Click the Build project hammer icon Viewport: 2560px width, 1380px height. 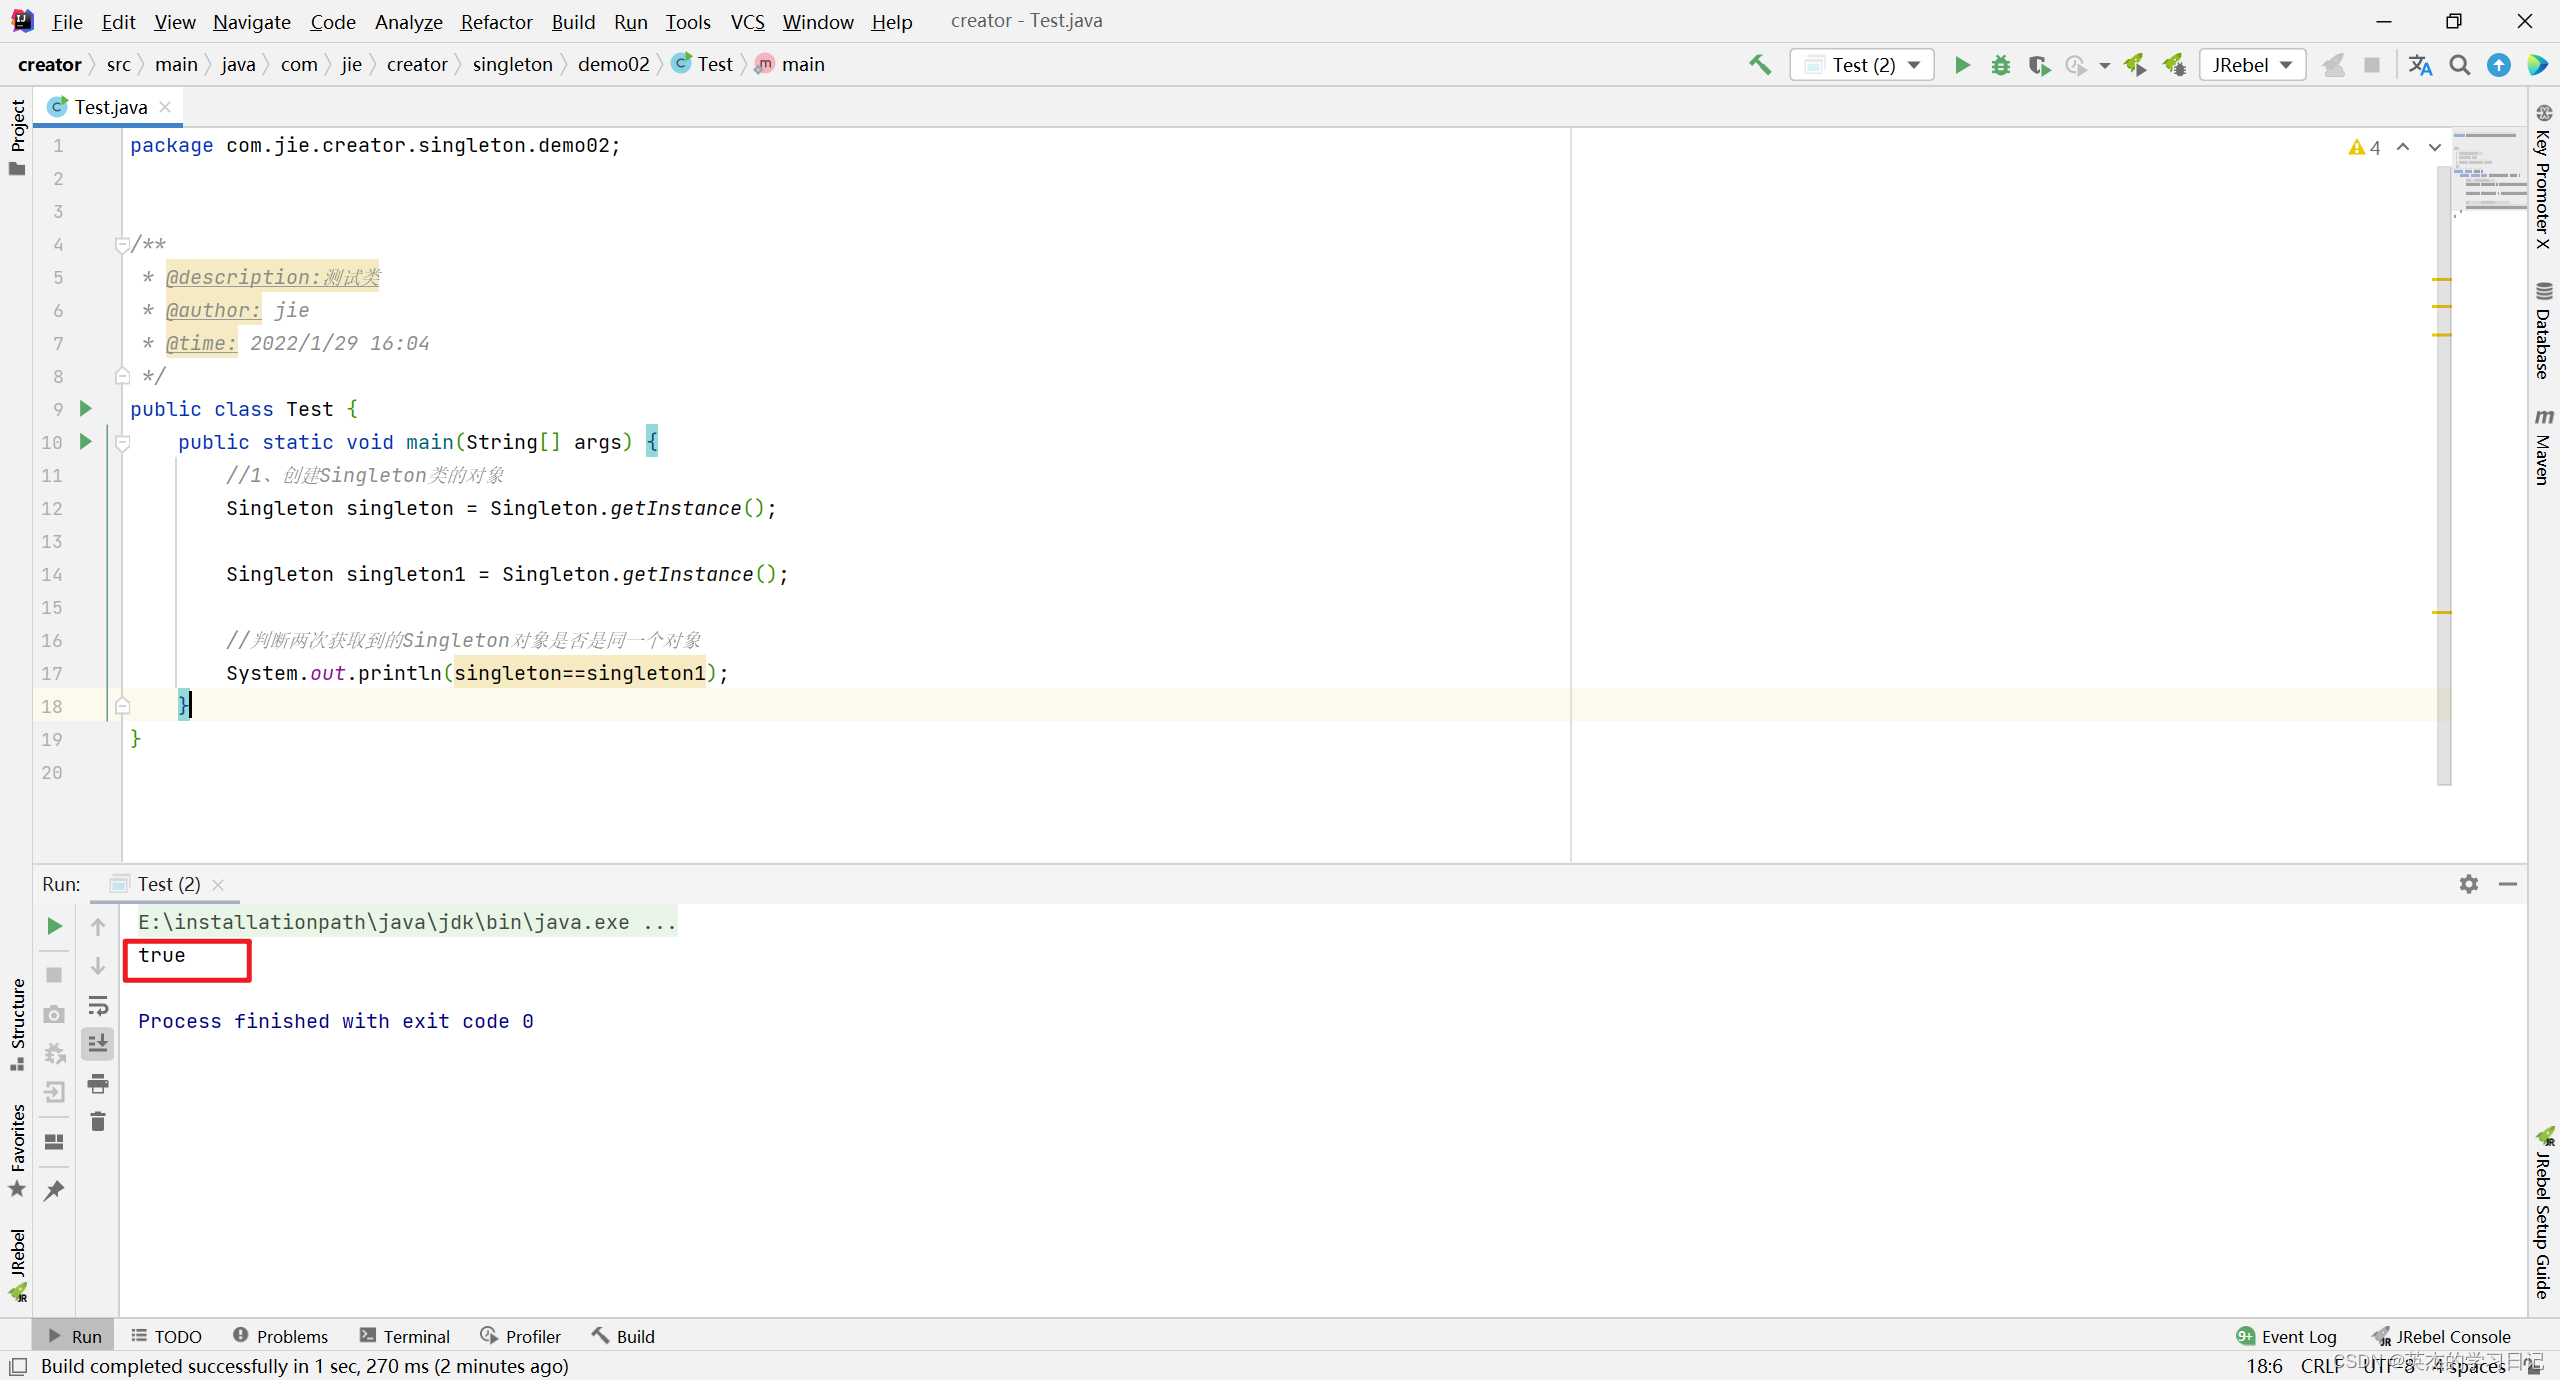pos(1760,65)
